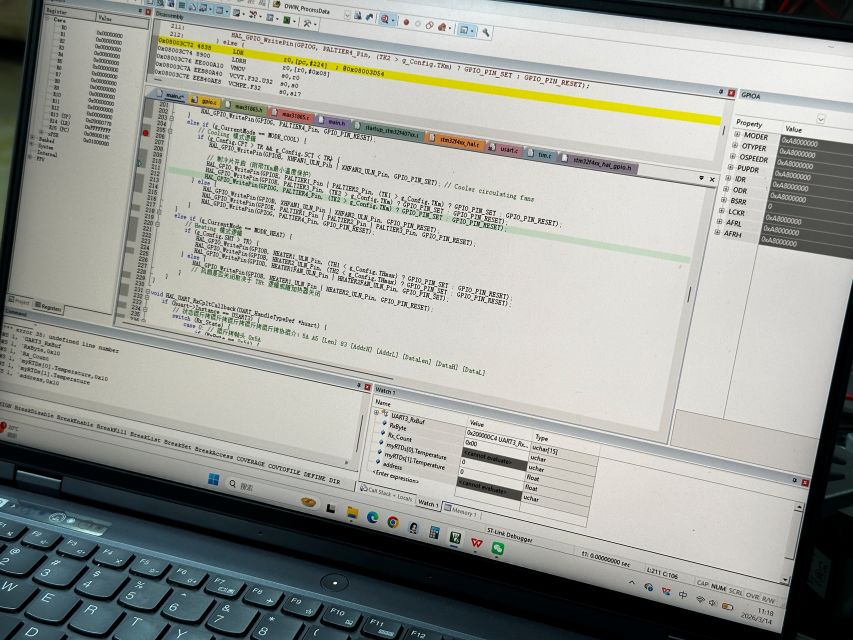This screenshot has width=853, height=640.
Task: Switch to Registers tab in left panel
Action: tap(50, 309)
